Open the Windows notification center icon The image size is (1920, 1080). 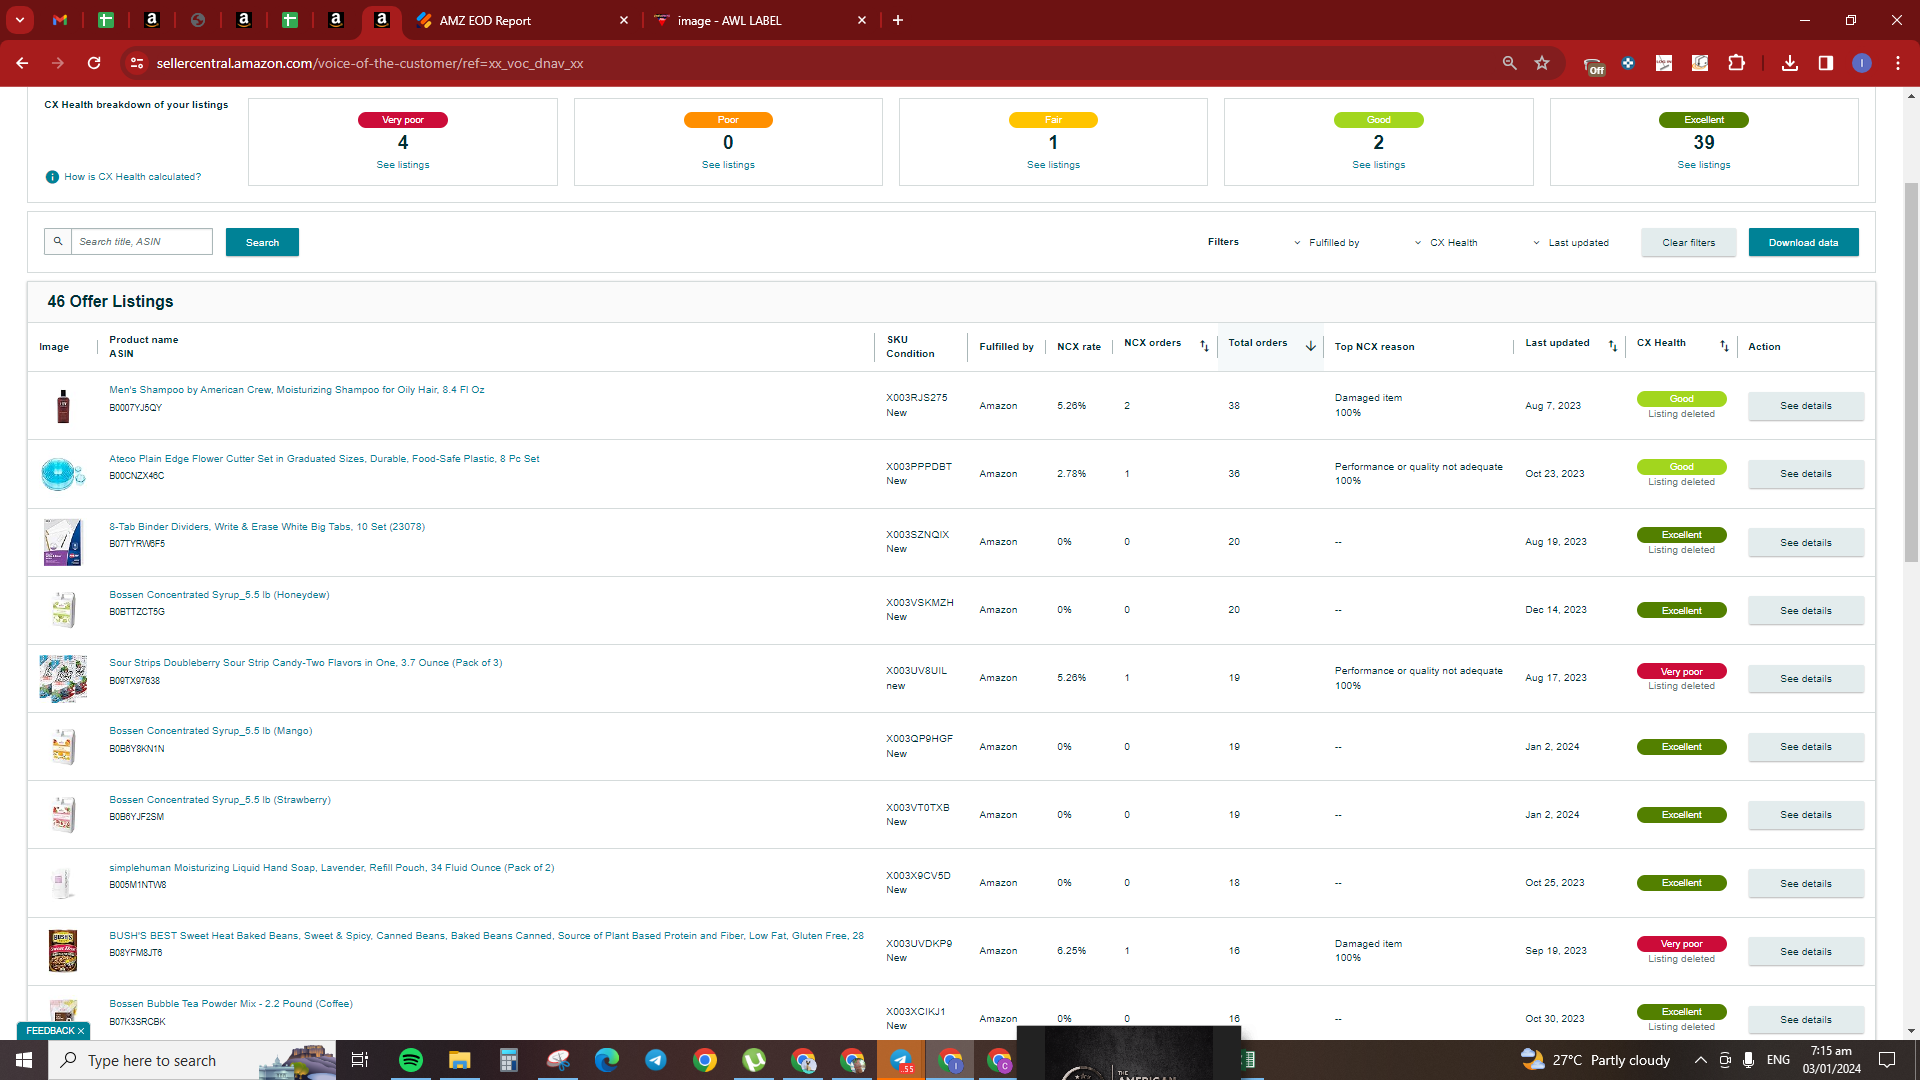click(1887, 1060)
